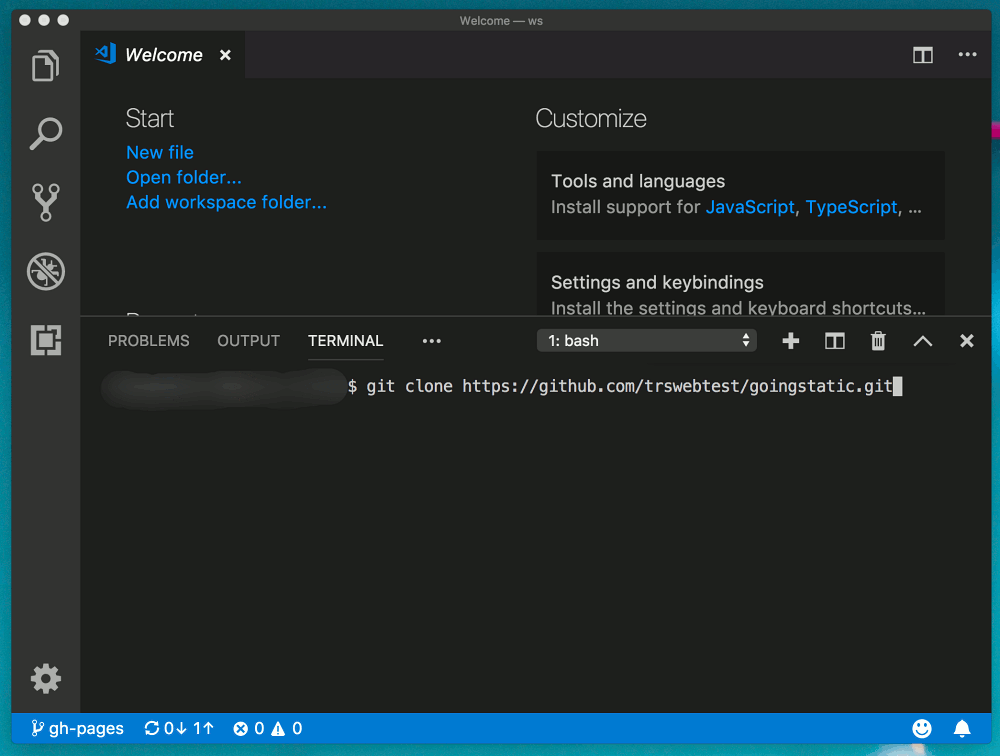Install JavaScript support link
The height and width of the screenshot is (756, 1000).
750,207
